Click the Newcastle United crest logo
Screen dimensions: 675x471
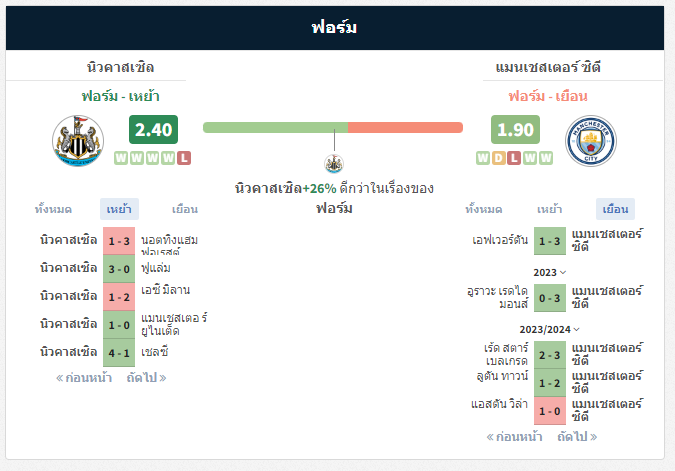tap(78, 140)
